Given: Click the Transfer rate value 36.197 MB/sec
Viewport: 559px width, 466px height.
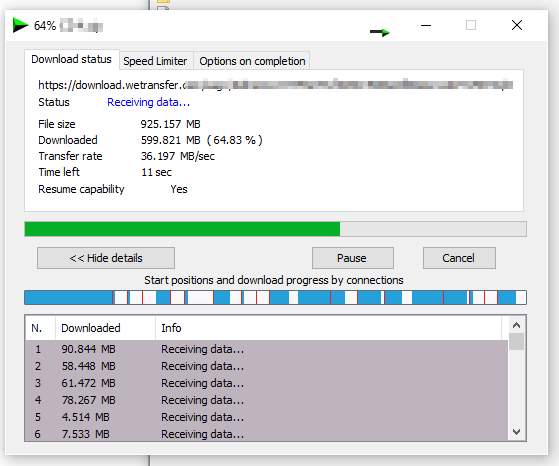Looking at the screenshot, I should 178,156.
